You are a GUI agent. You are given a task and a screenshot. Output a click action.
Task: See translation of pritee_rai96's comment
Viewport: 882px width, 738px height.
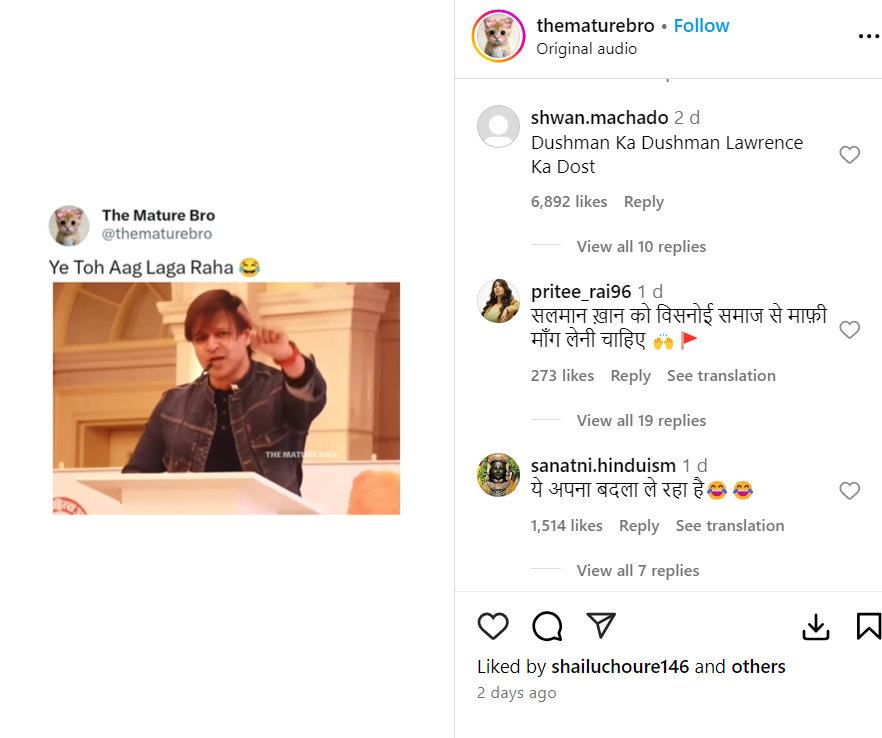click(721, 376)
